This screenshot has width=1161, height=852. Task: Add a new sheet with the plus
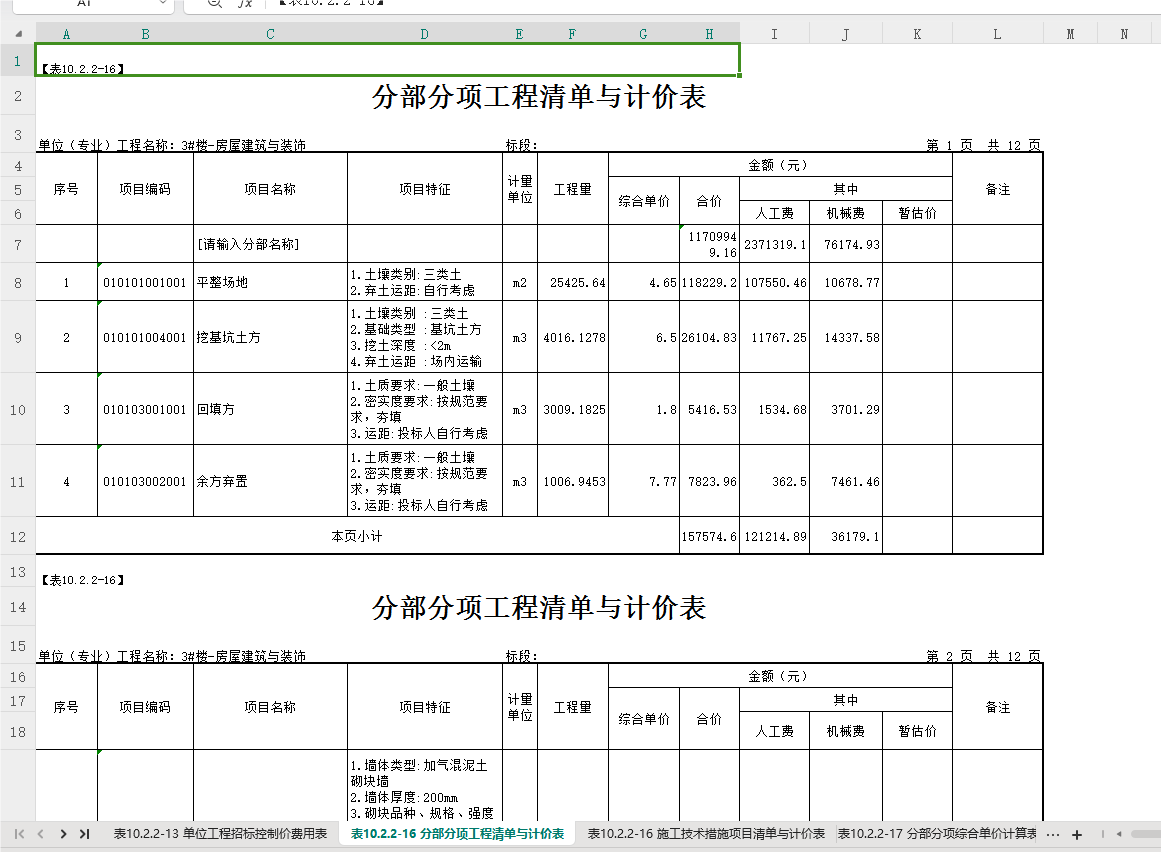pos(1077,834)
